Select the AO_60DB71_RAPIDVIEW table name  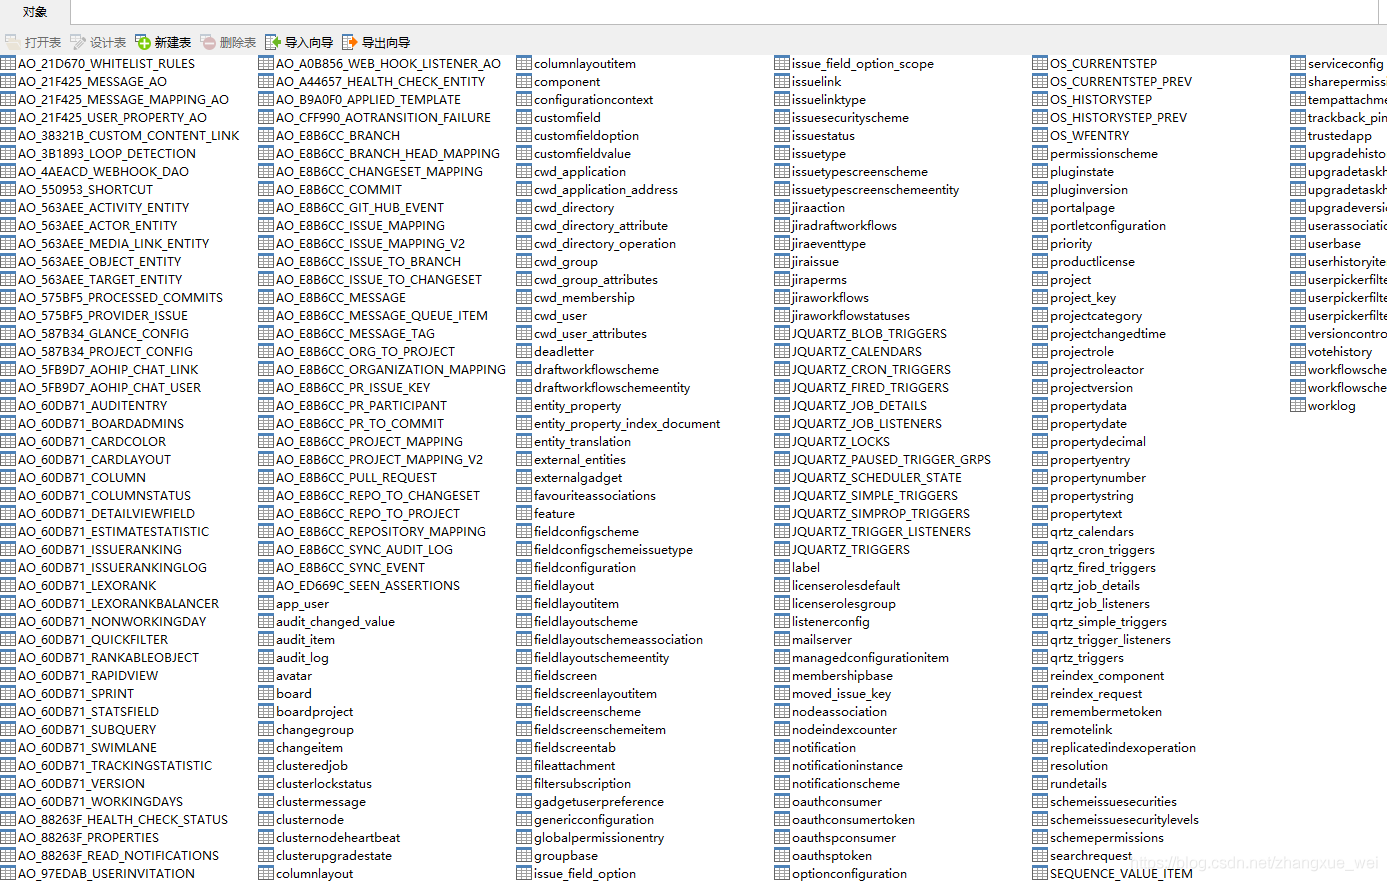click(x=88, y=675)
